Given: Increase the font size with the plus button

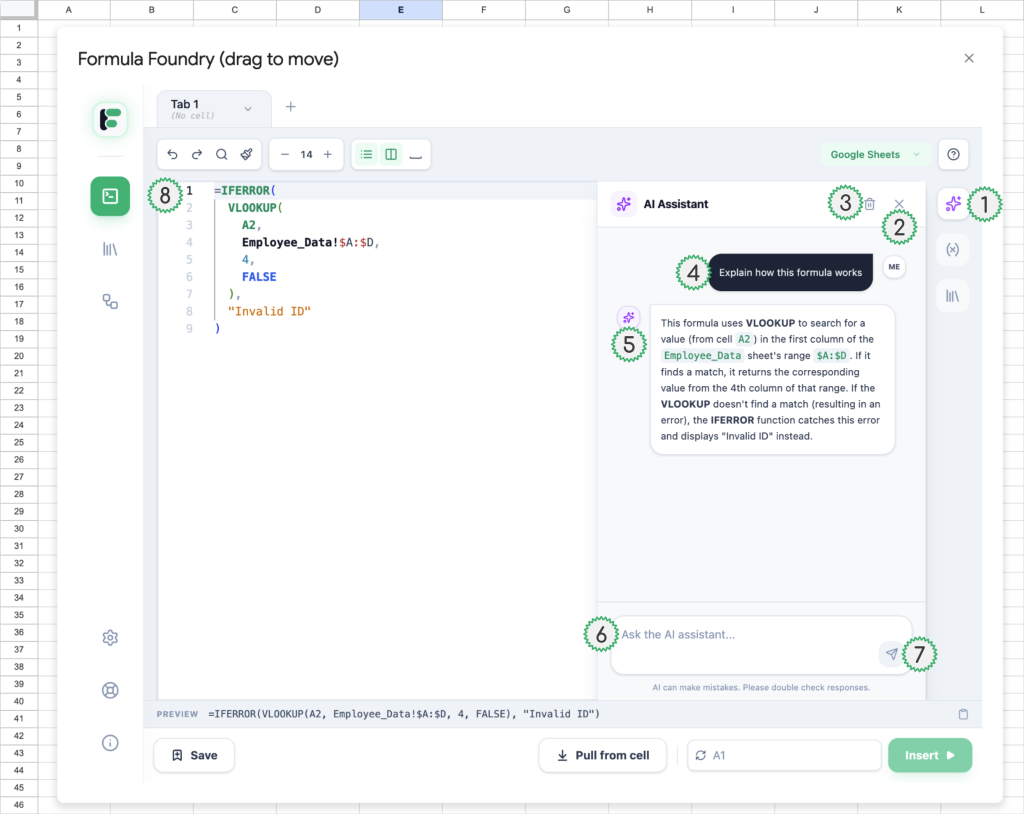Looking at the screenshot, I should 327,155.
